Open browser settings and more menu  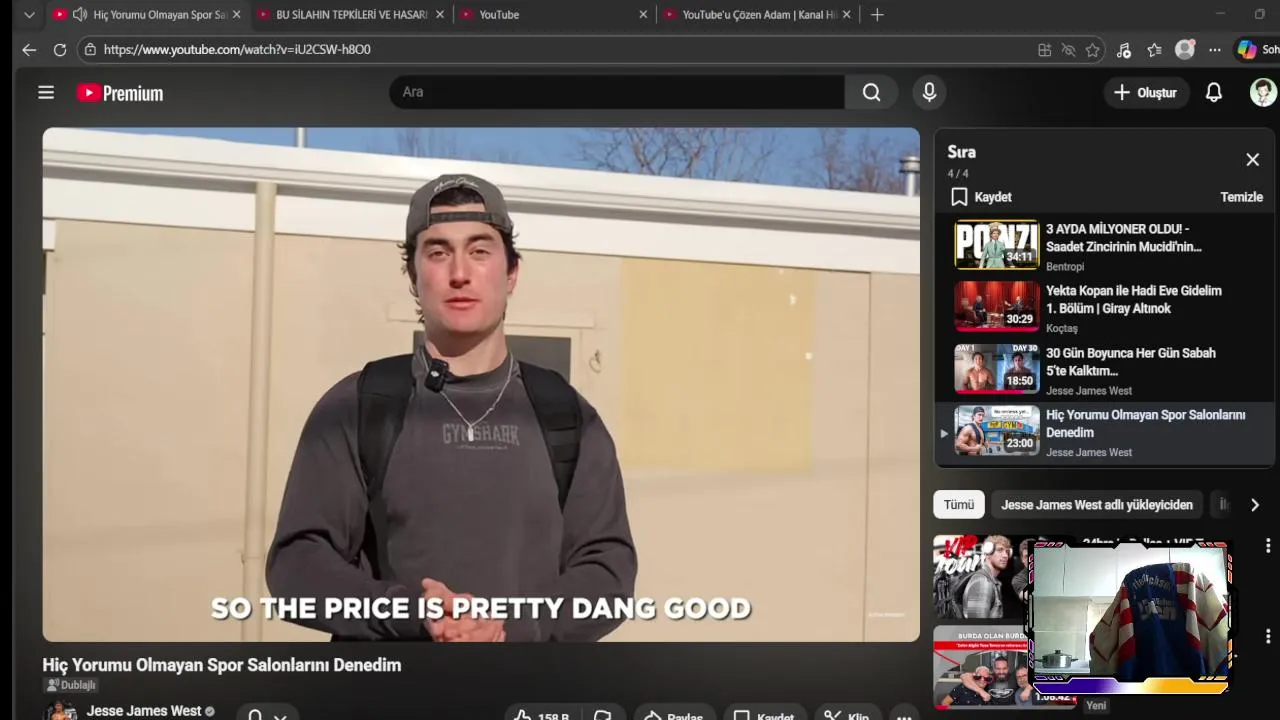pyautogui.click(x=1215, y=50)
